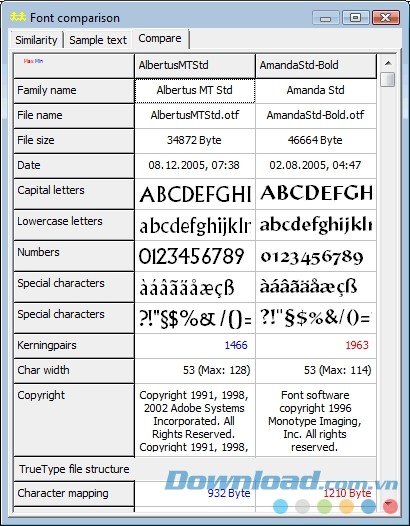Click the Albertus numbers sample
Image resolution: width=410 pixels, height=526 pixels.
coord(195,256)
